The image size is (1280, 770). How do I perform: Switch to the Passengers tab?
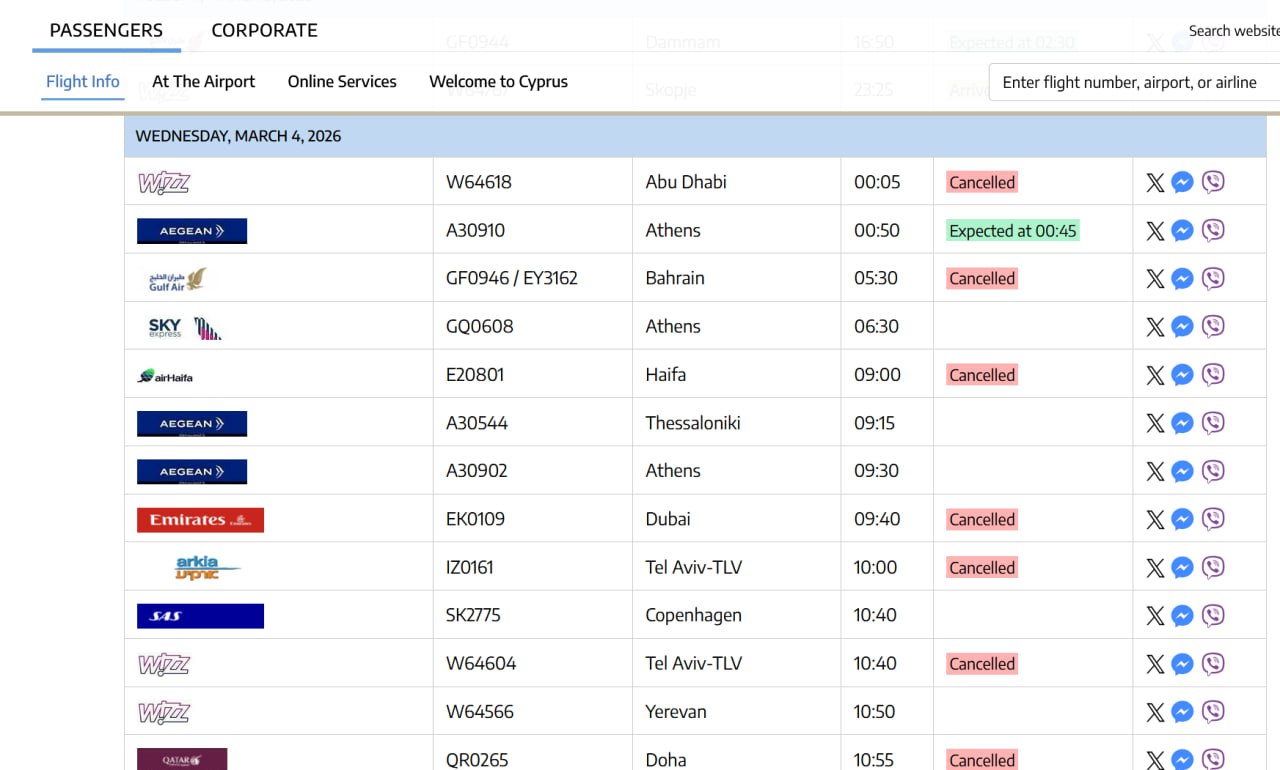click(x=106, y=30)
